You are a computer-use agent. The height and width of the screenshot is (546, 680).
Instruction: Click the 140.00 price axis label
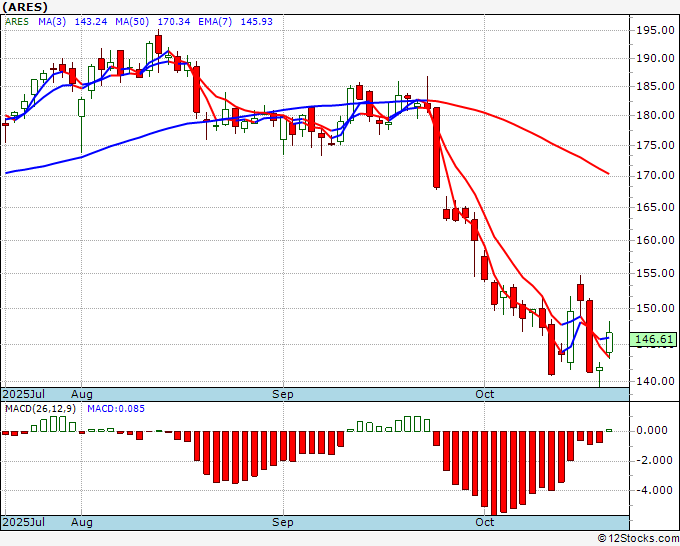[655, 381]
